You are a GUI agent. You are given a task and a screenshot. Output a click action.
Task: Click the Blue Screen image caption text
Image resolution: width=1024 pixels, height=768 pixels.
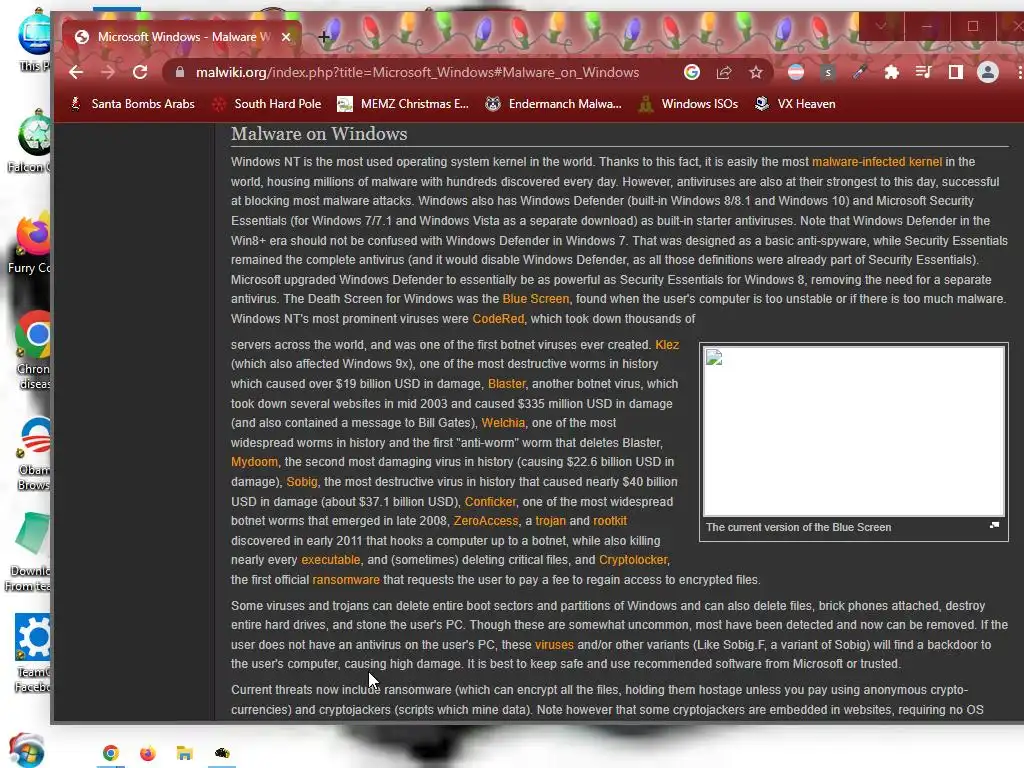798,527
